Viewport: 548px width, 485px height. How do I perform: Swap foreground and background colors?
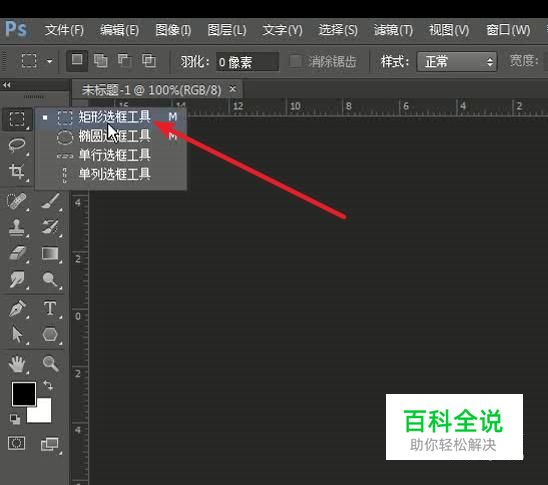tap(48, 386)
